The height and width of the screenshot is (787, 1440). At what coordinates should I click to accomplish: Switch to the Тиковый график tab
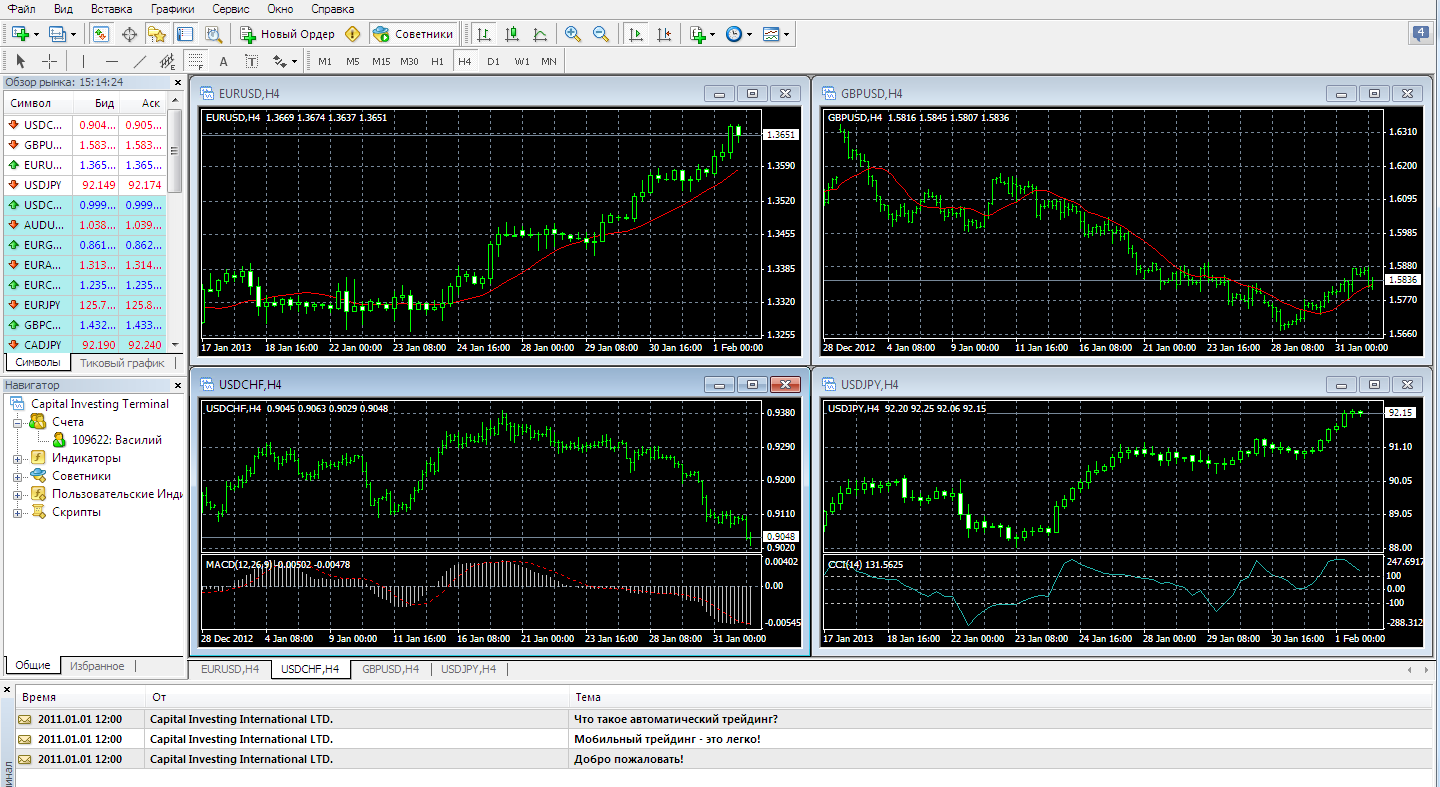(x=122, y=363)
